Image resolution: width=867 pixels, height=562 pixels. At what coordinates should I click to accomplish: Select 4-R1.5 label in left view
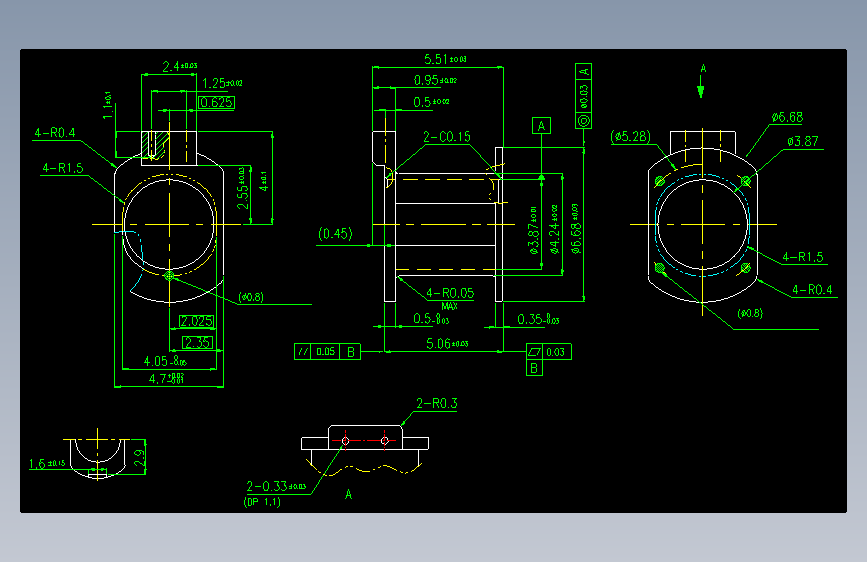click(x=62, y=168)
